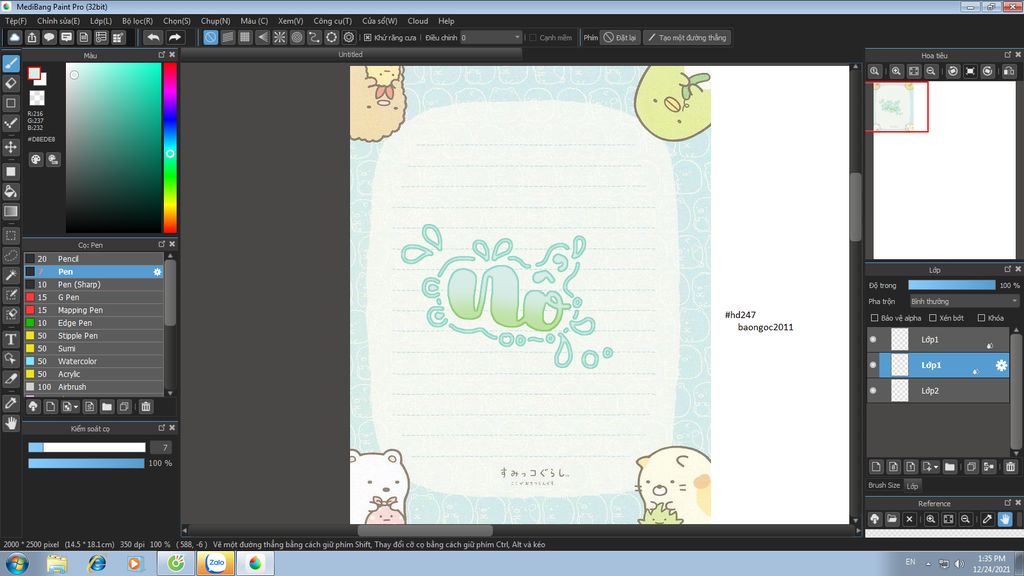Image resolution: width=1024 pixels, height=576 pixels.
Task: Open Điều chỉnh correction dropdown
Action: (491, 37)
